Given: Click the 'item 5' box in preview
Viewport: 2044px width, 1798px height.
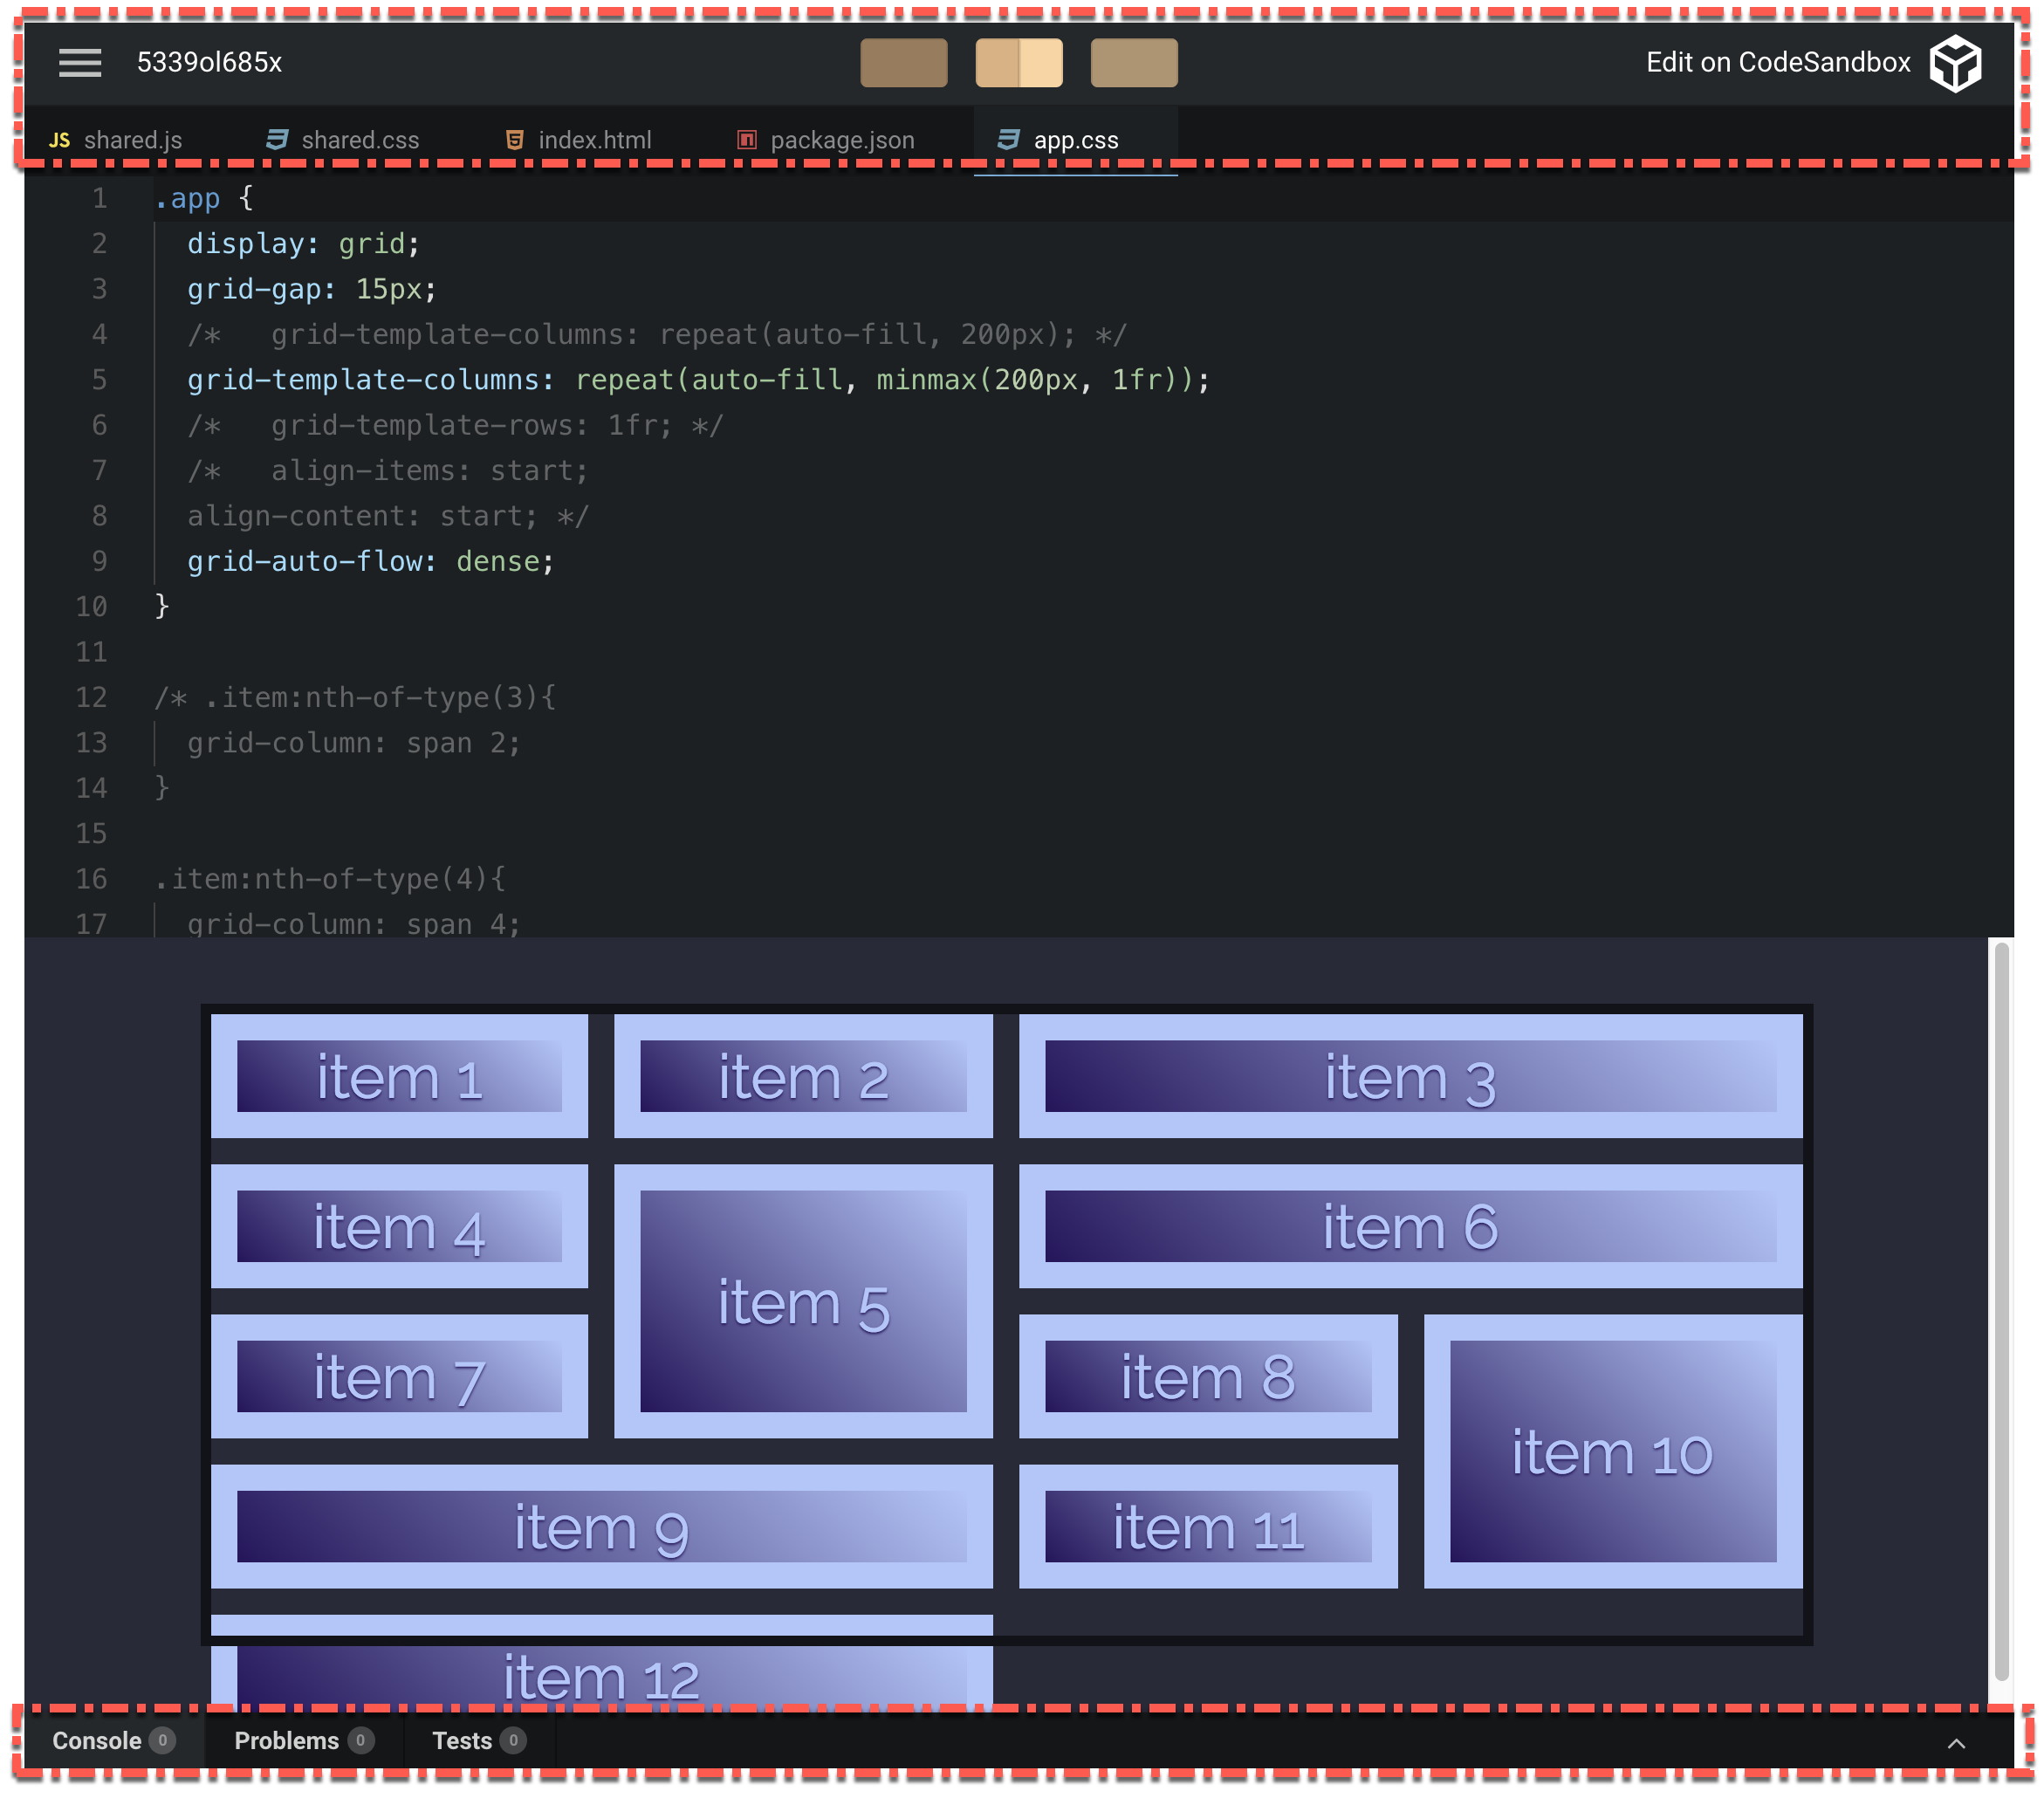Looking at the screenshot, I should 803,1301.
